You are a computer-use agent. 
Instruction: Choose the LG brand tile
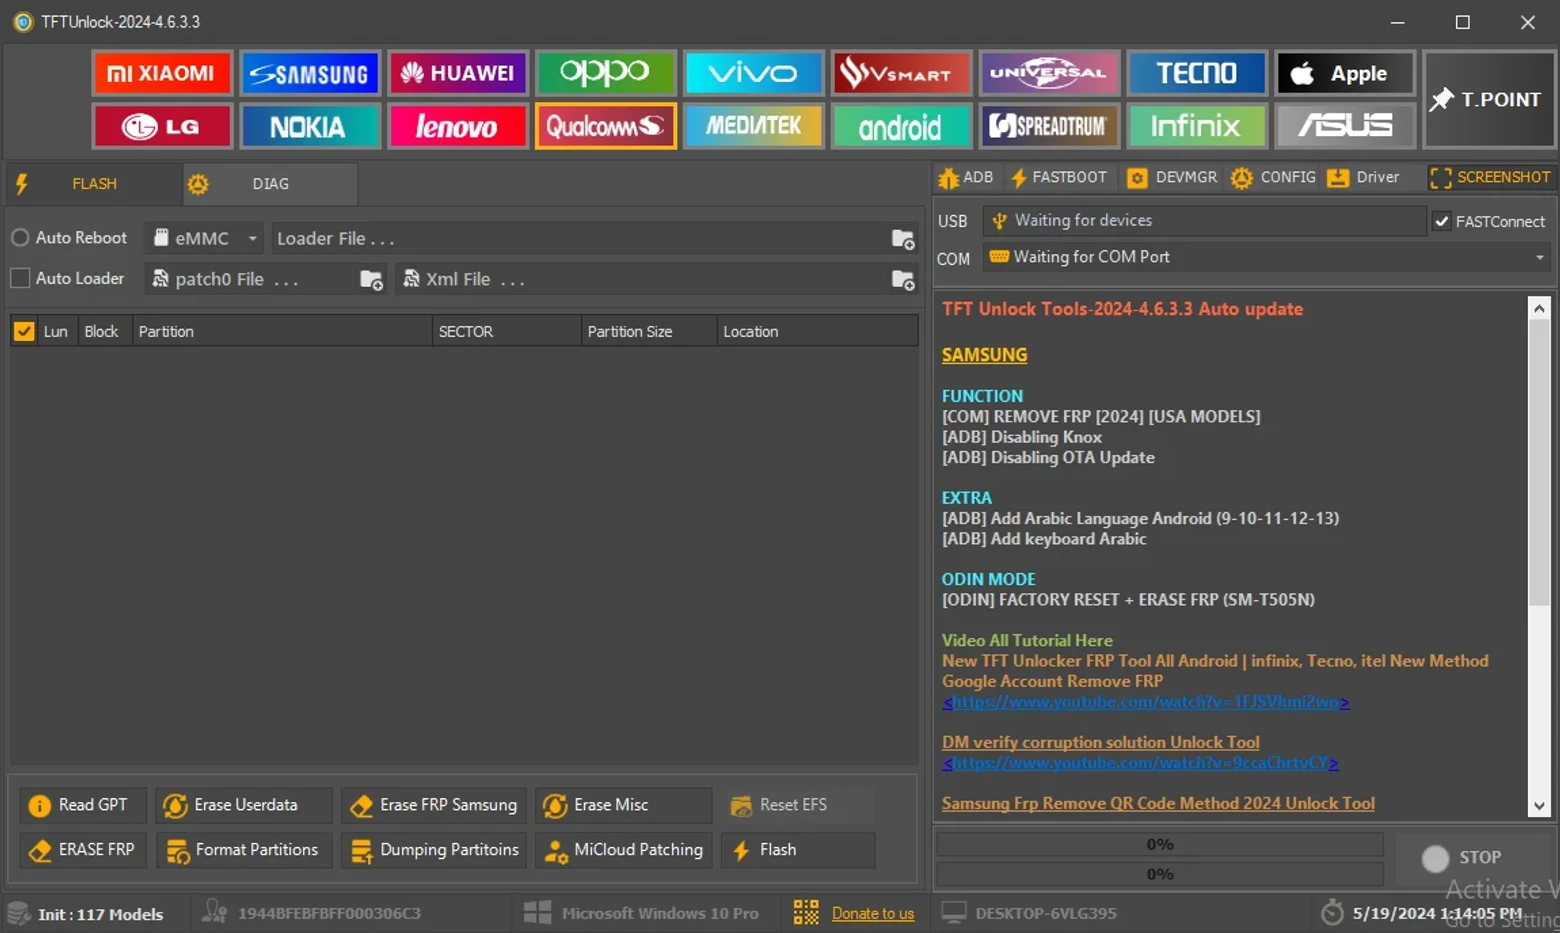coord(162,126)
